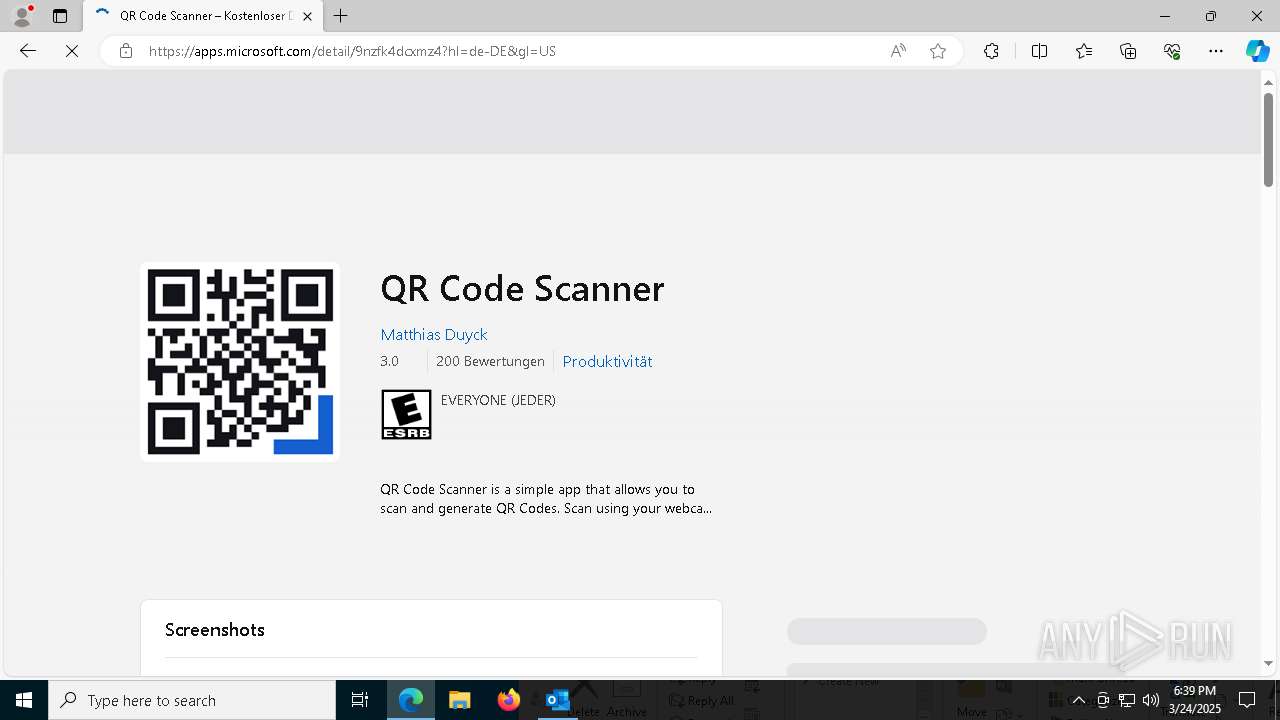Click taskbar search box
The width and height of the screenshot is (1280, 720).
coord(192,700)
